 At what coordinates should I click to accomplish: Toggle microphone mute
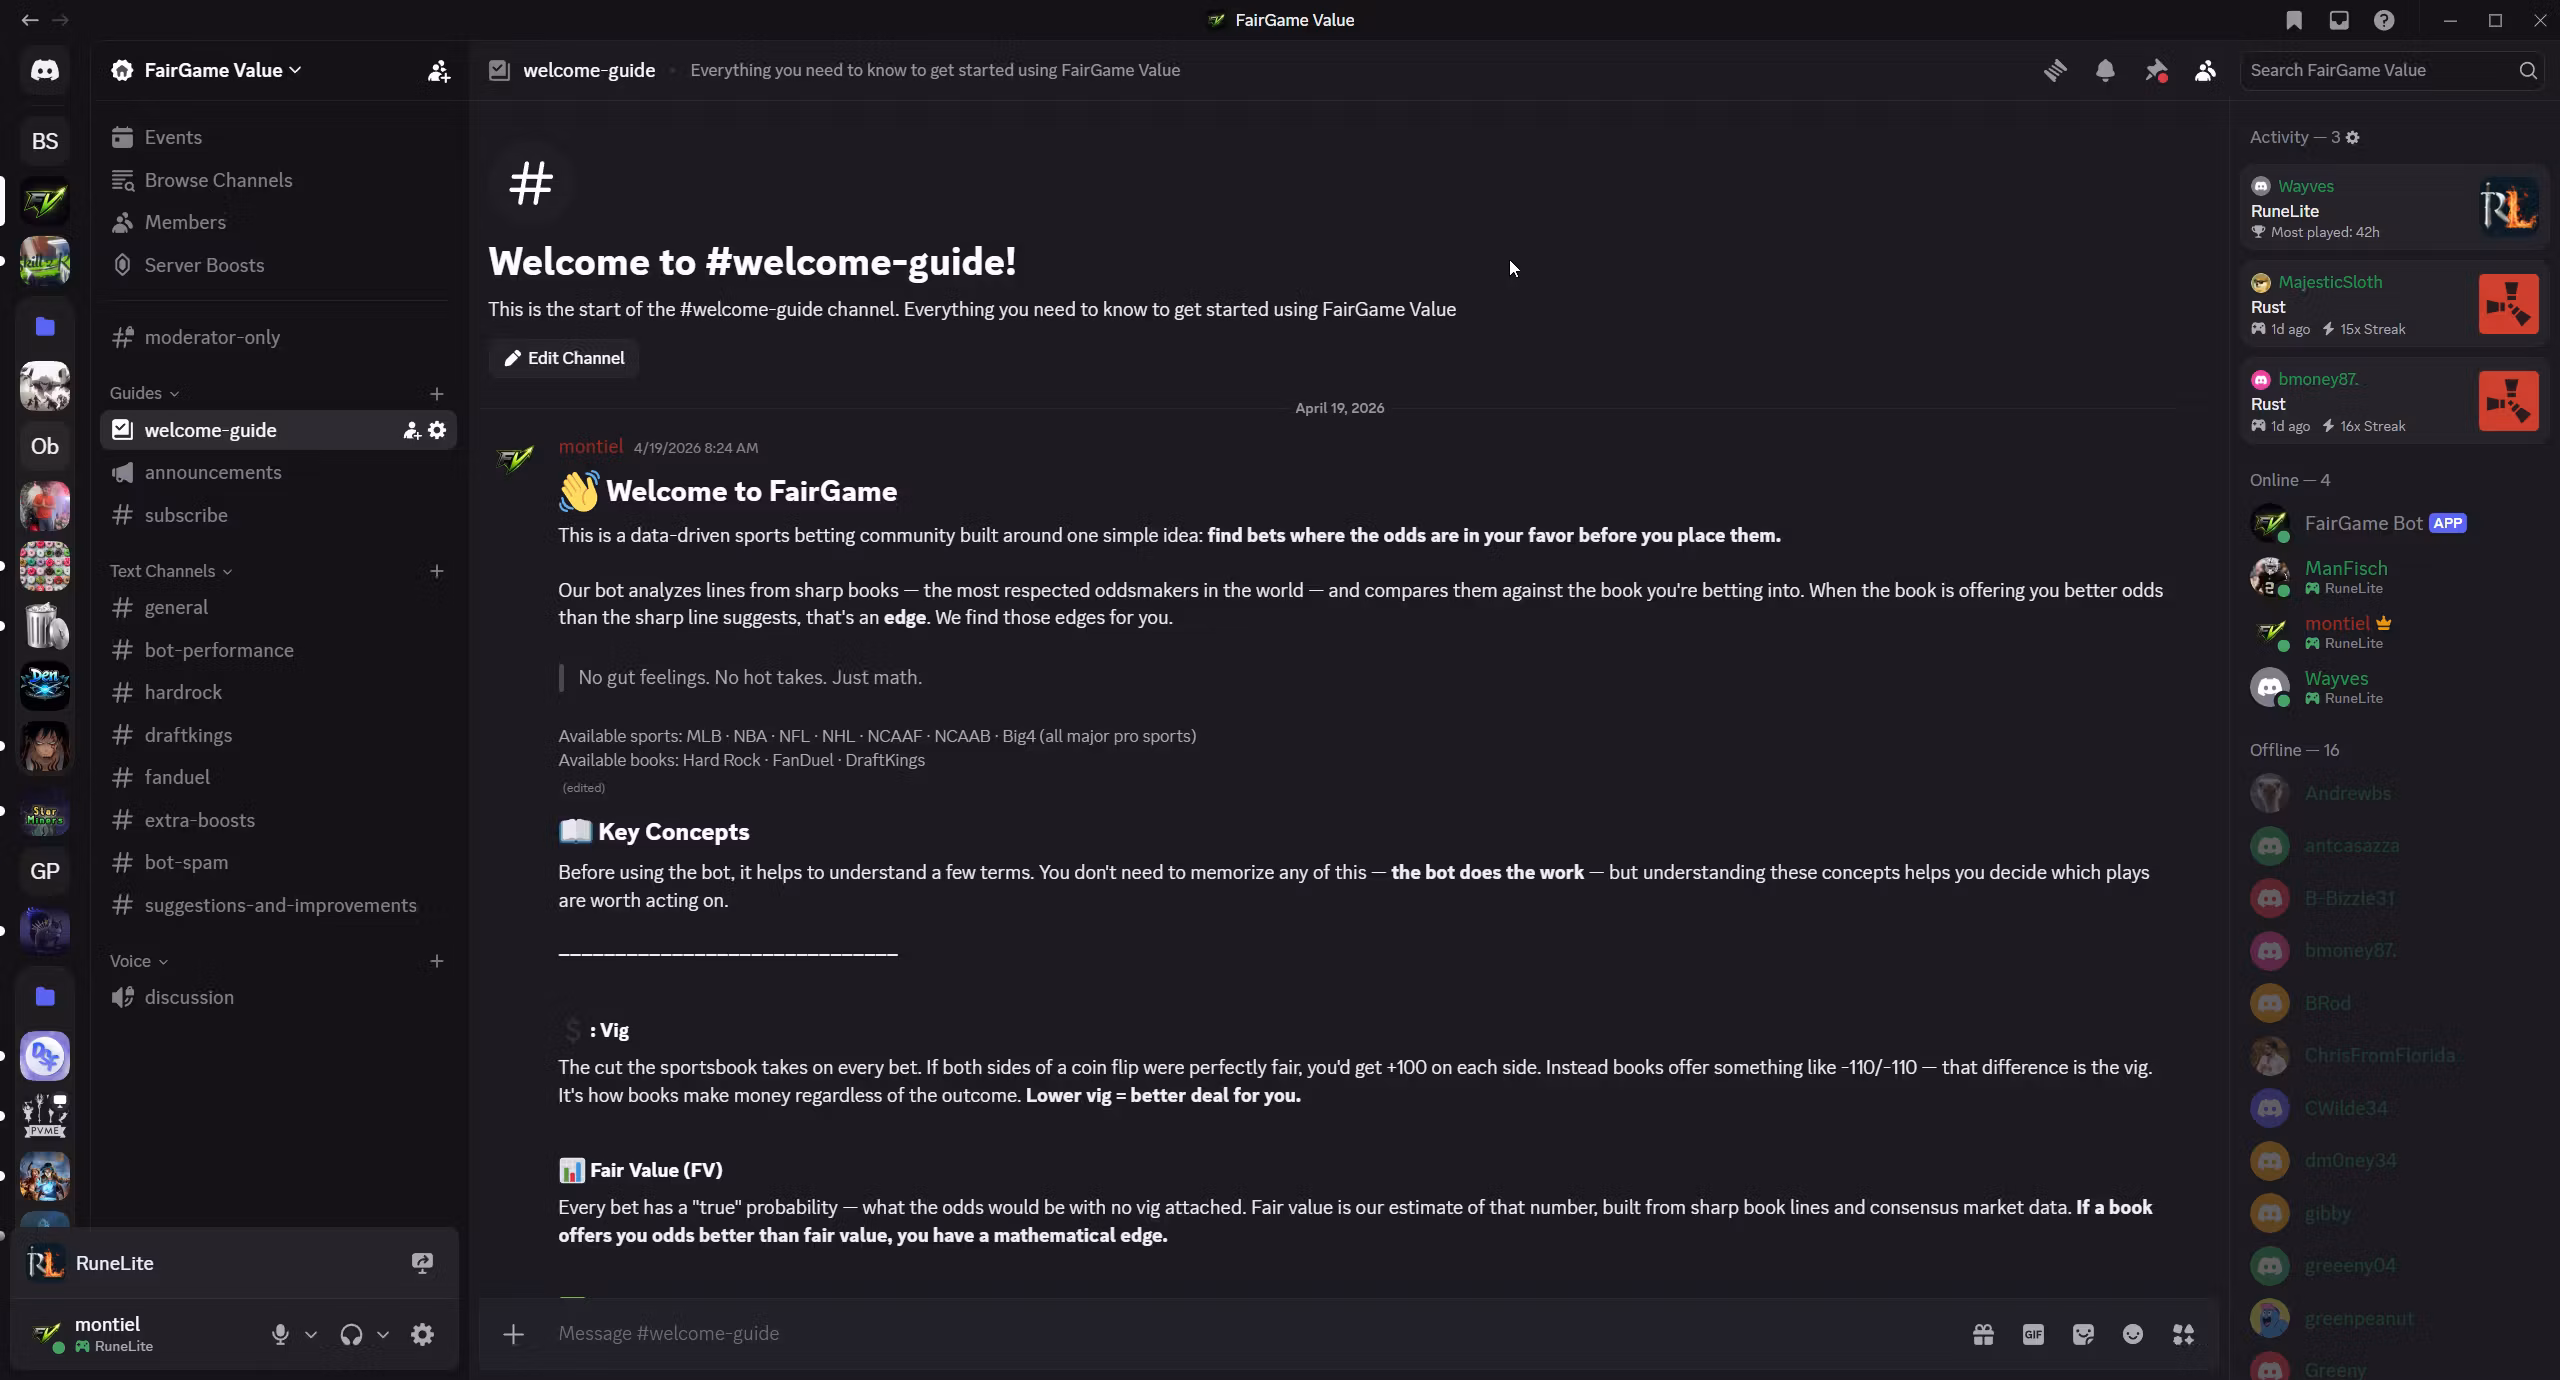280,1334
